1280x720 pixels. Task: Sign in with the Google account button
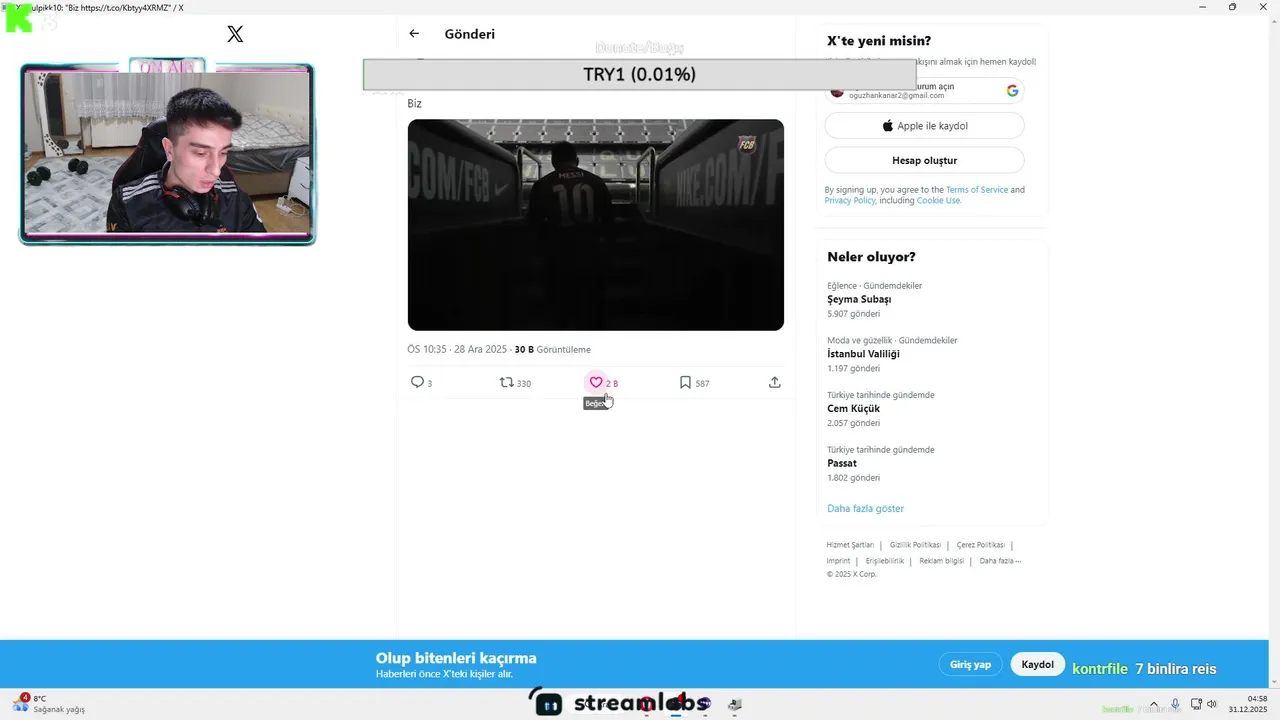924,90
